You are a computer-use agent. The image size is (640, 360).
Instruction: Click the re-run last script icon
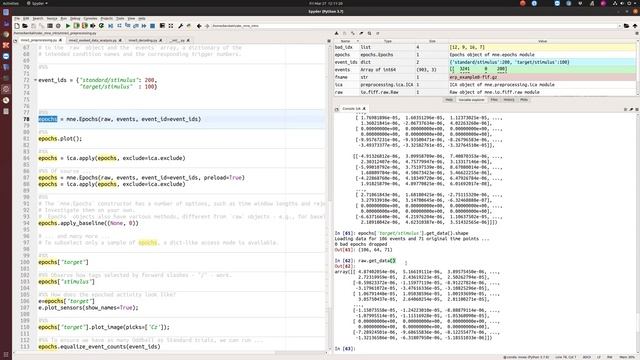(x=101, y=26)
